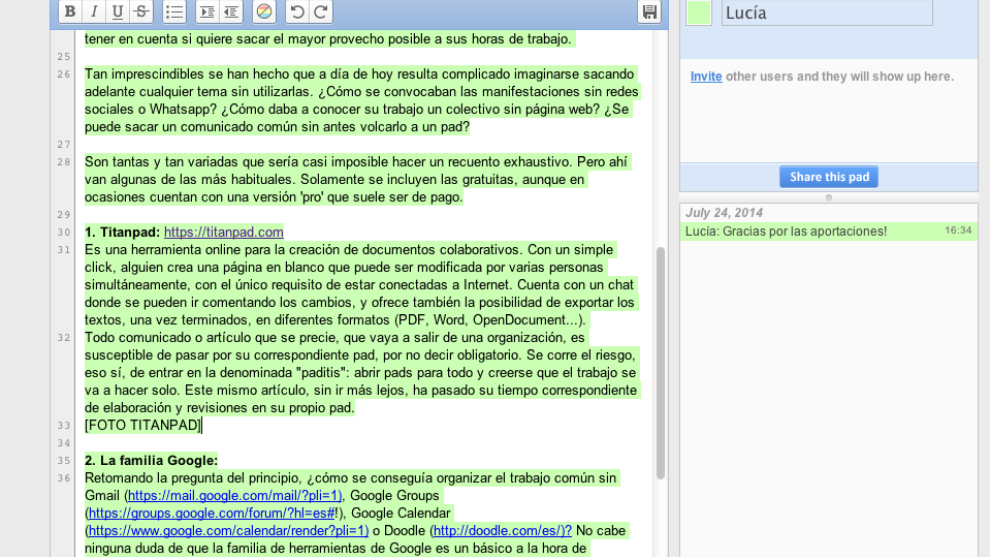The image size is (990, 557).
Task: Insert a bulleted list
Action: tap(174, 12)
